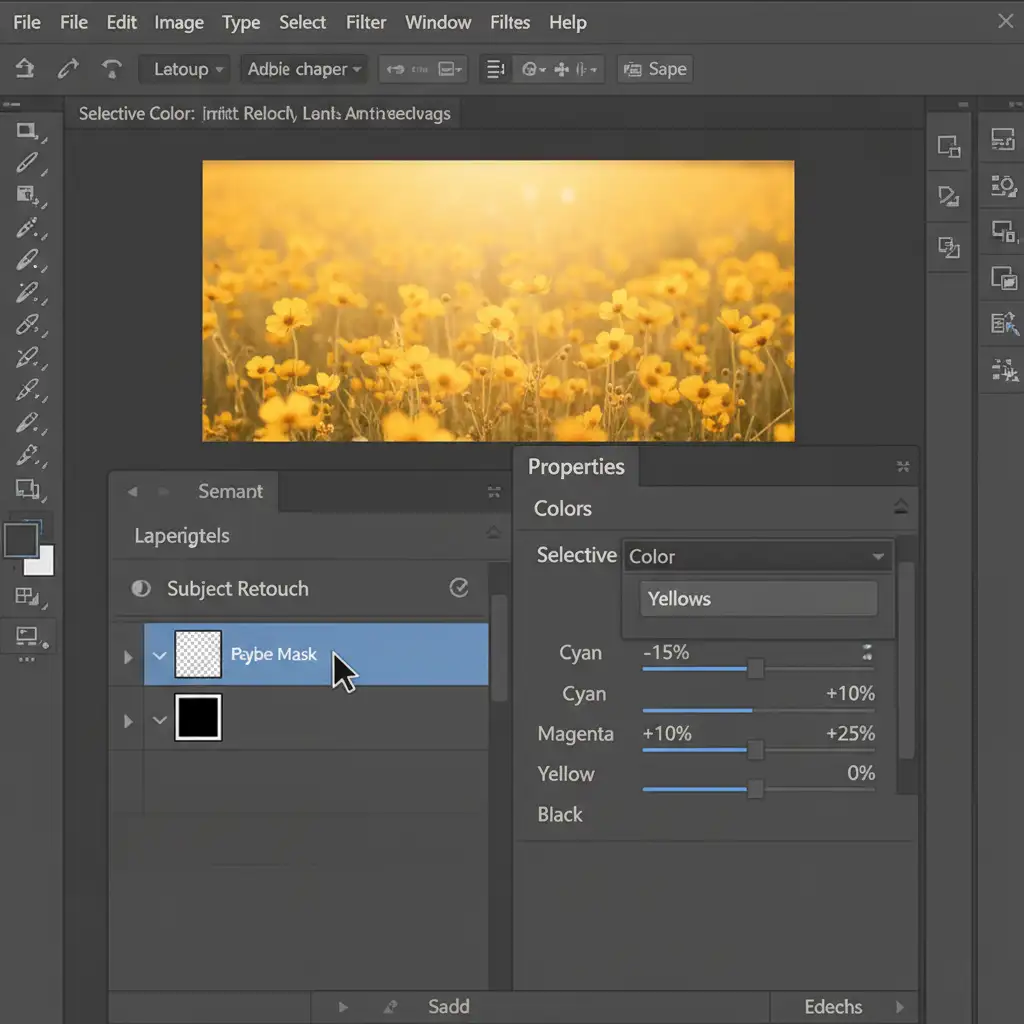Click the foreground color swatch
The image size is (1024, 1024).
(21, 541)
